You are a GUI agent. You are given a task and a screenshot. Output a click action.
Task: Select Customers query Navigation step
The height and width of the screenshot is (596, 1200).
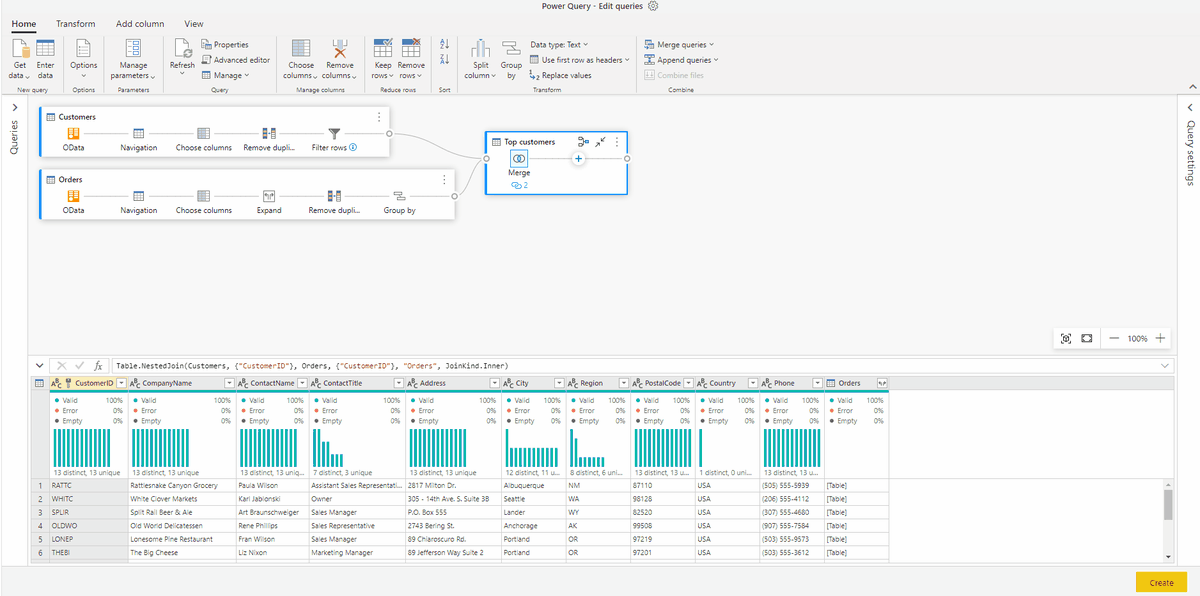tap(139, 139)
